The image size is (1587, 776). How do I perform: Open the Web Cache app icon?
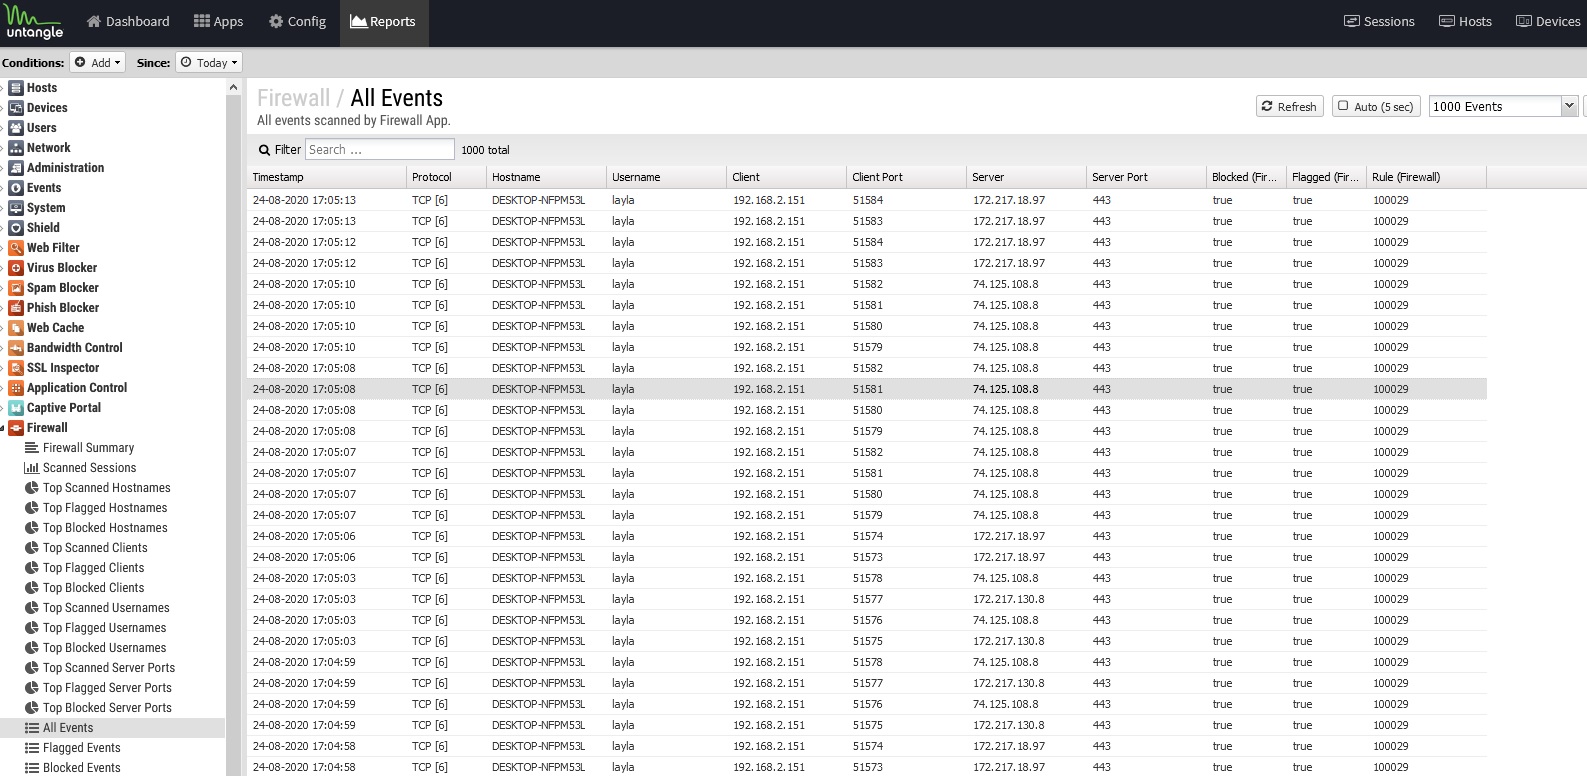click(x=16, y=328)
